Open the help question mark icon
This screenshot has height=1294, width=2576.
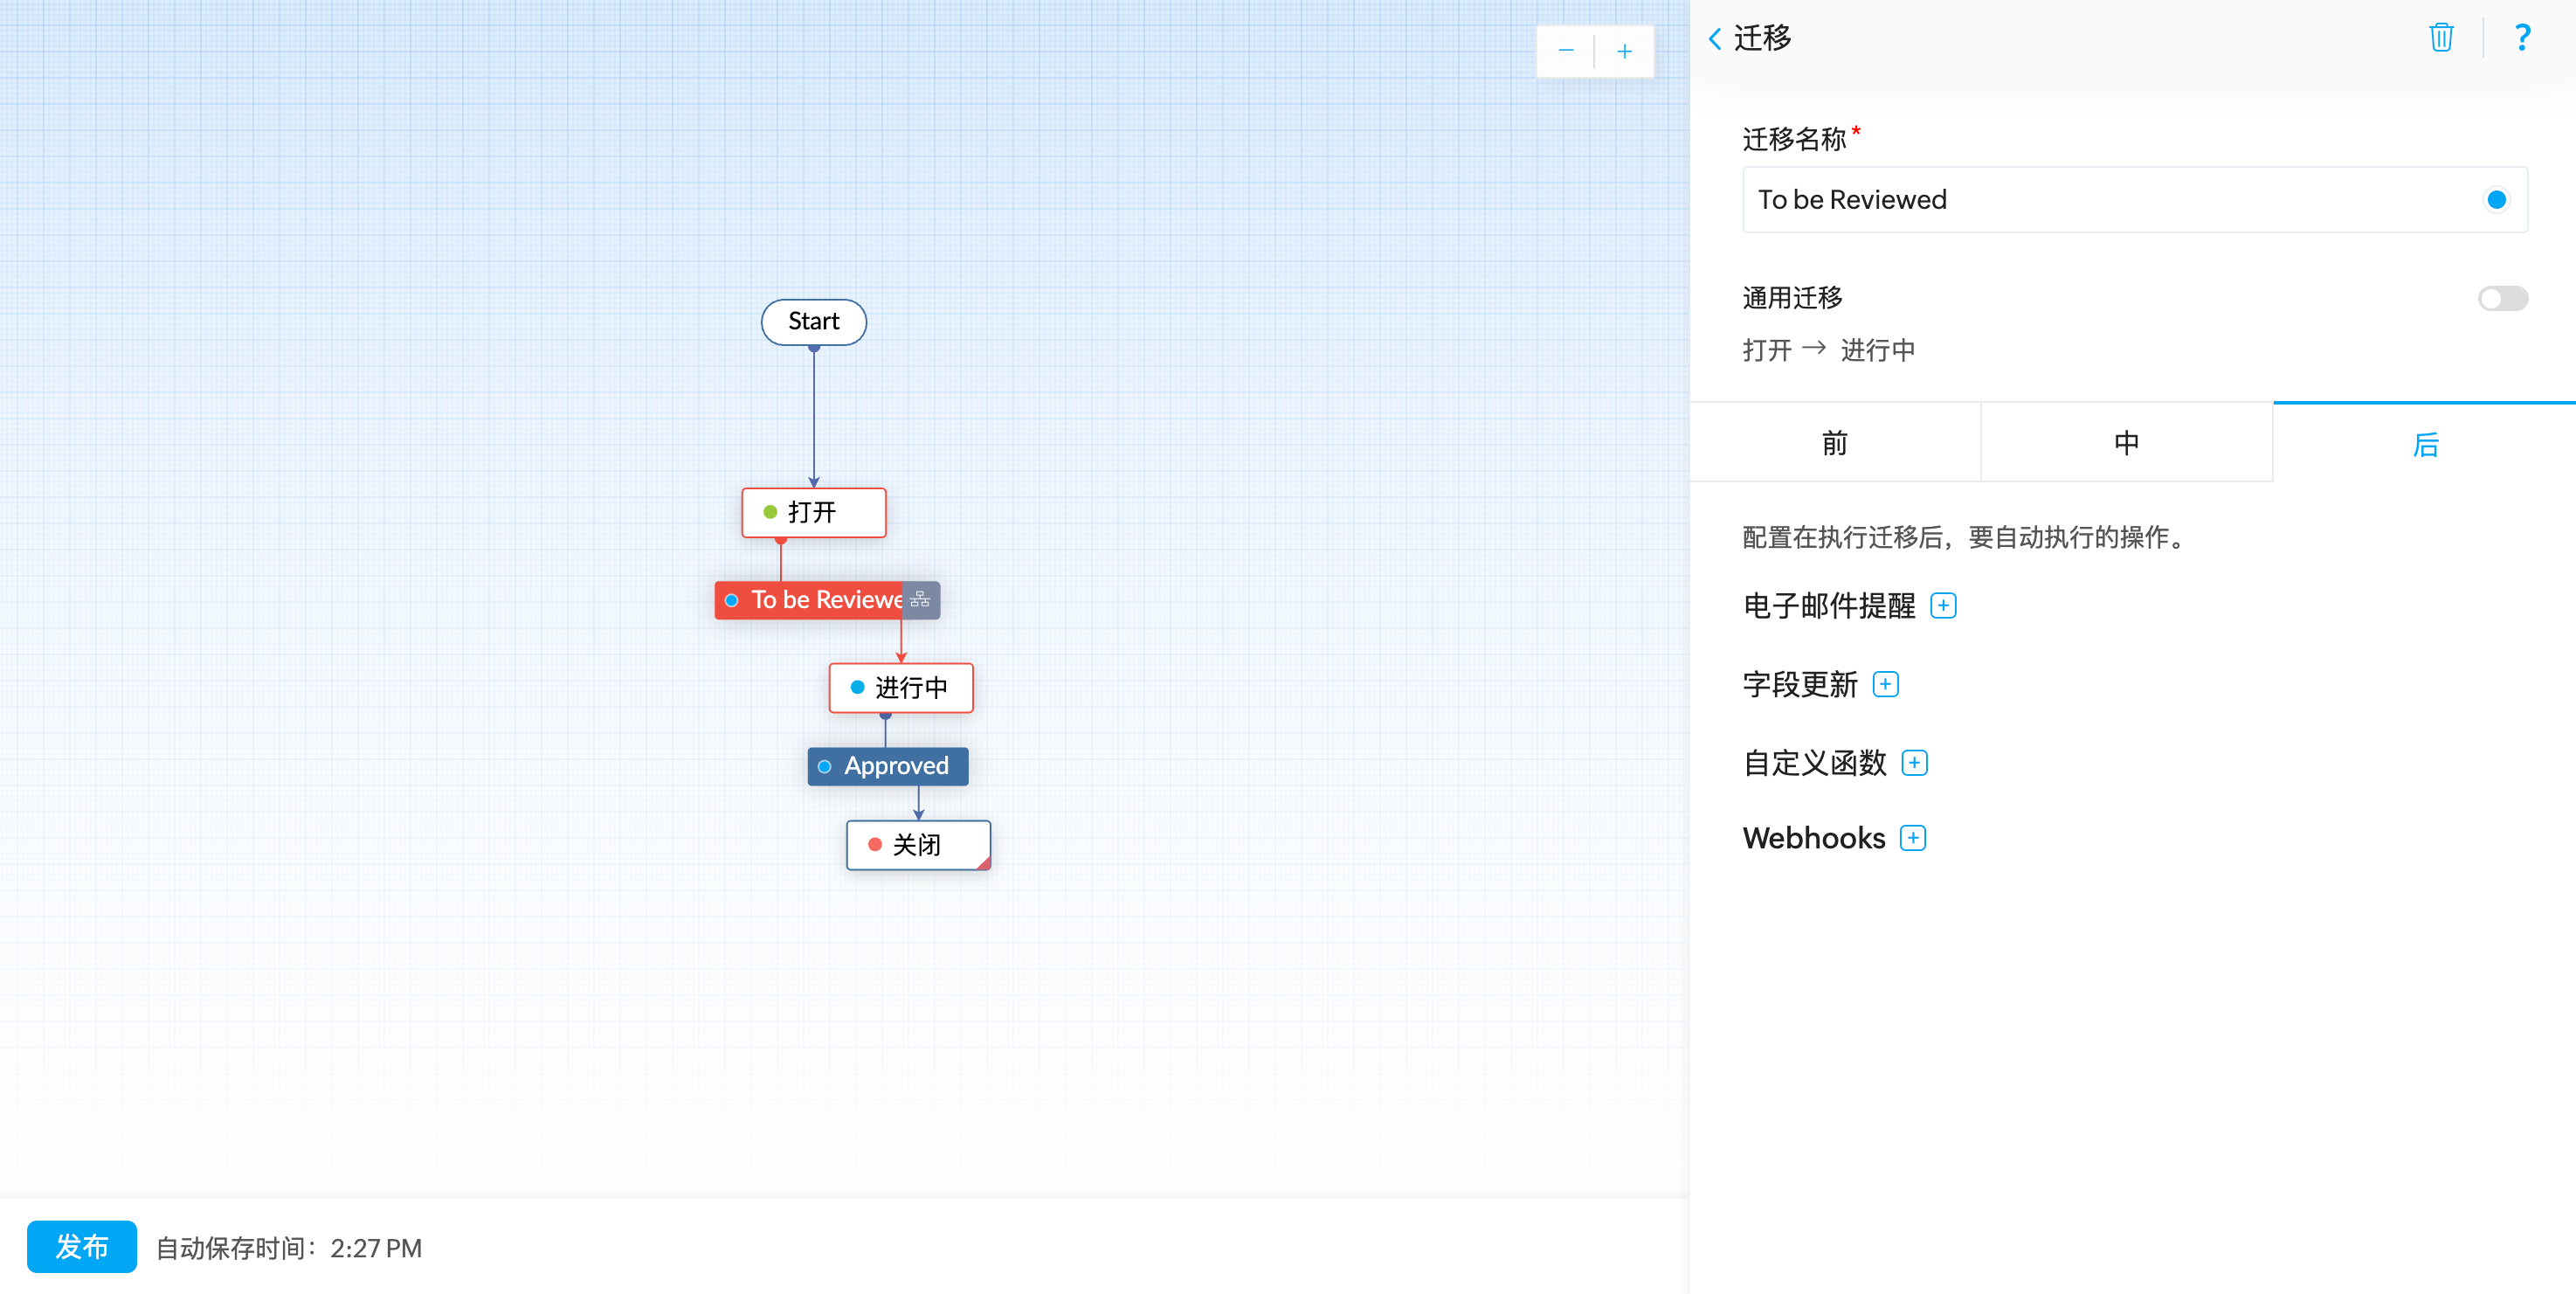(2522, 38)
